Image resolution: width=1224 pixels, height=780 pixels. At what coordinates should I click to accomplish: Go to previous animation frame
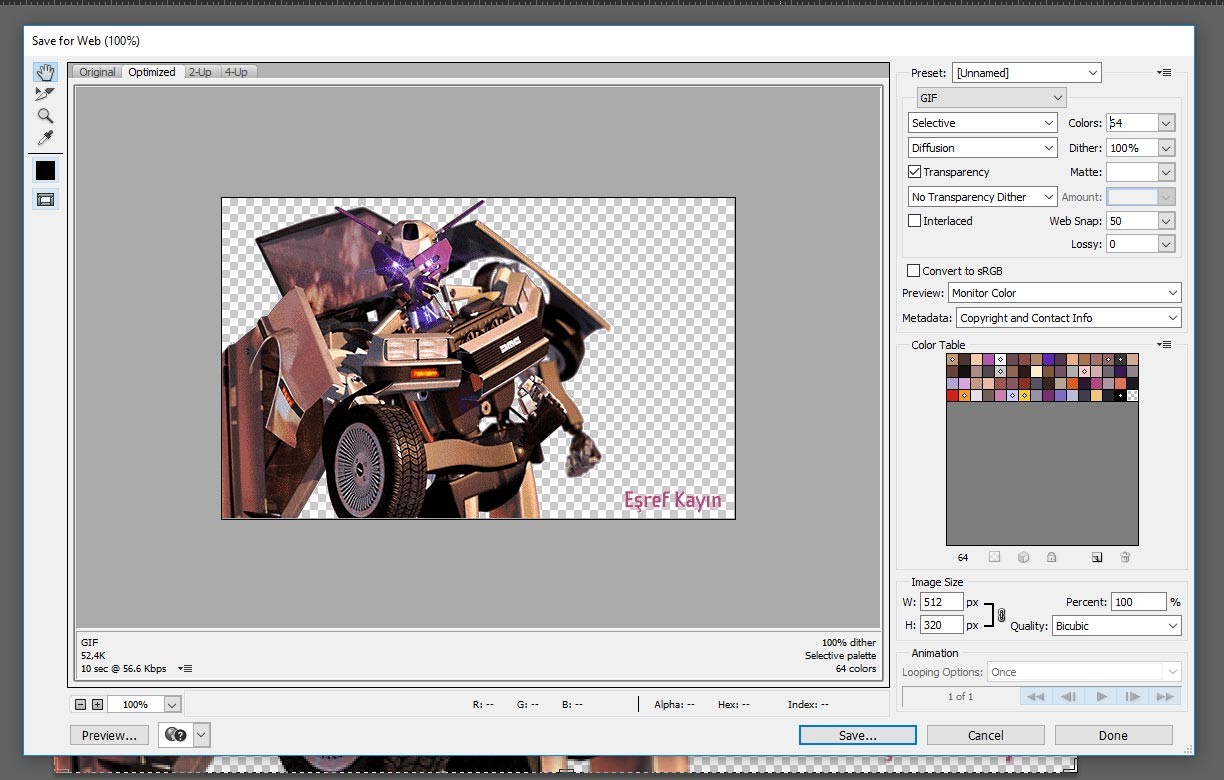point(1068,696)
